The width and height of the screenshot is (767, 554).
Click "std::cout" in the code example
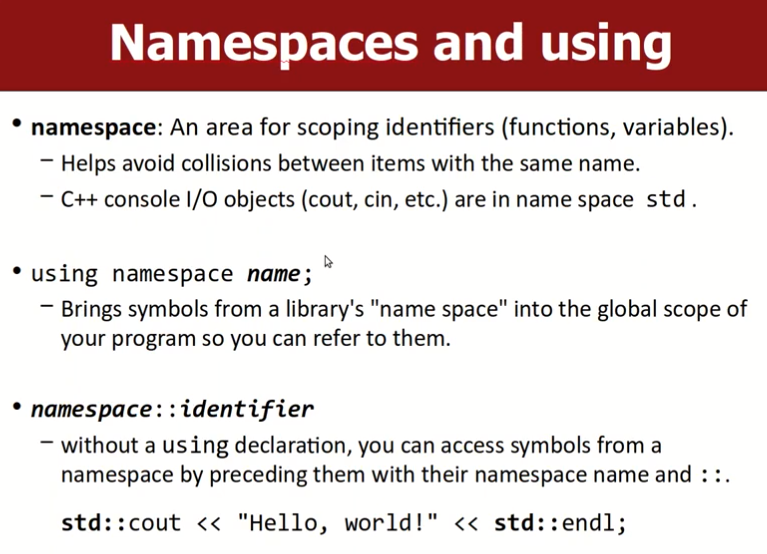click(121, 523)
